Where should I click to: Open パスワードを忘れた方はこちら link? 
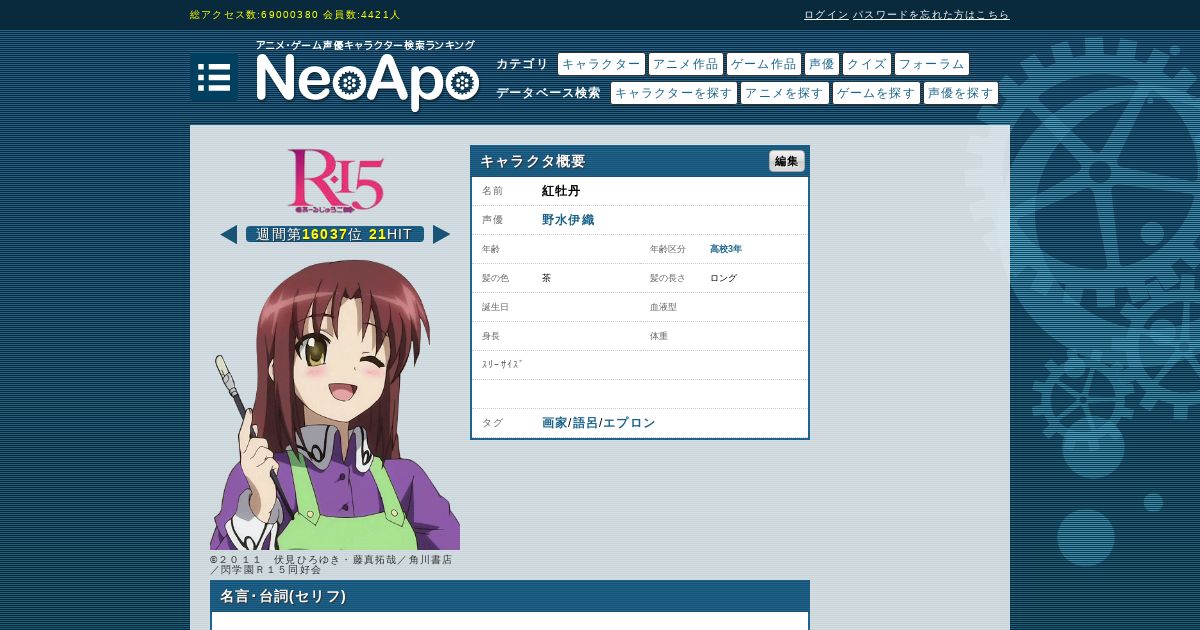pos(931,15)
